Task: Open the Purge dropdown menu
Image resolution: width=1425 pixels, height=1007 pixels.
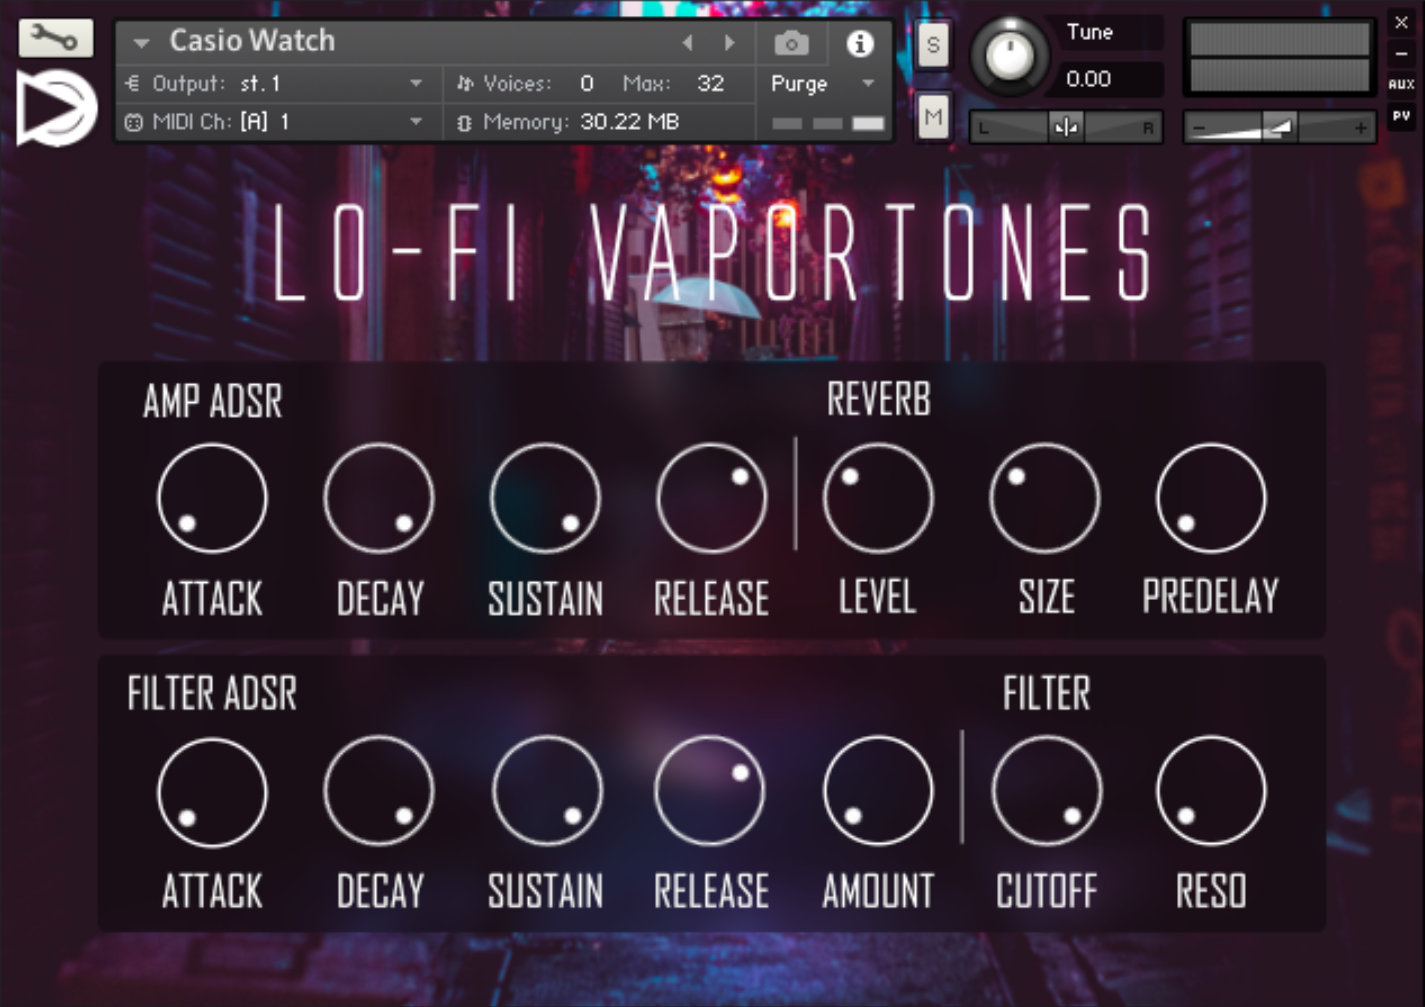Action: click(x=824, y=84)
